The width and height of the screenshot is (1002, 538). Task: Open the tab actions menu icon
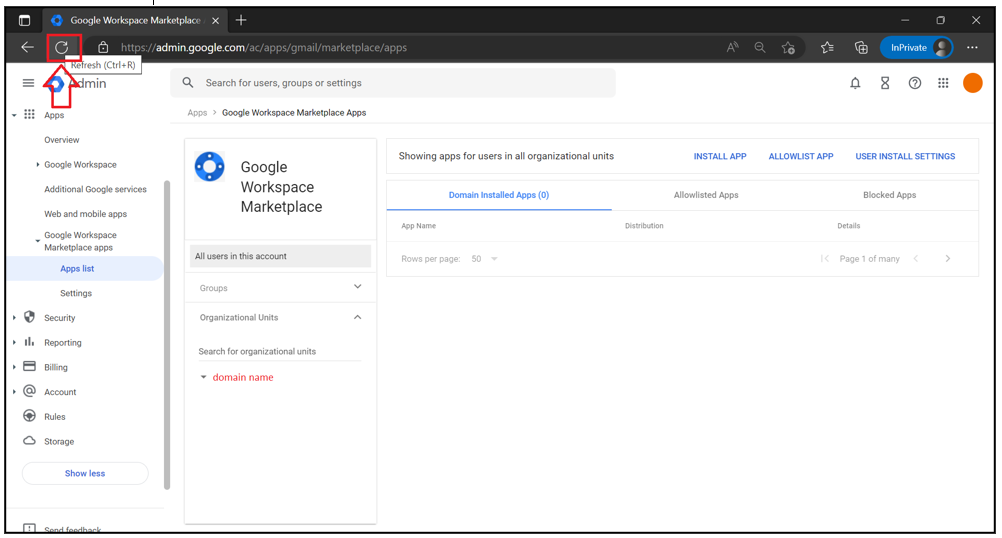(24, 20)
